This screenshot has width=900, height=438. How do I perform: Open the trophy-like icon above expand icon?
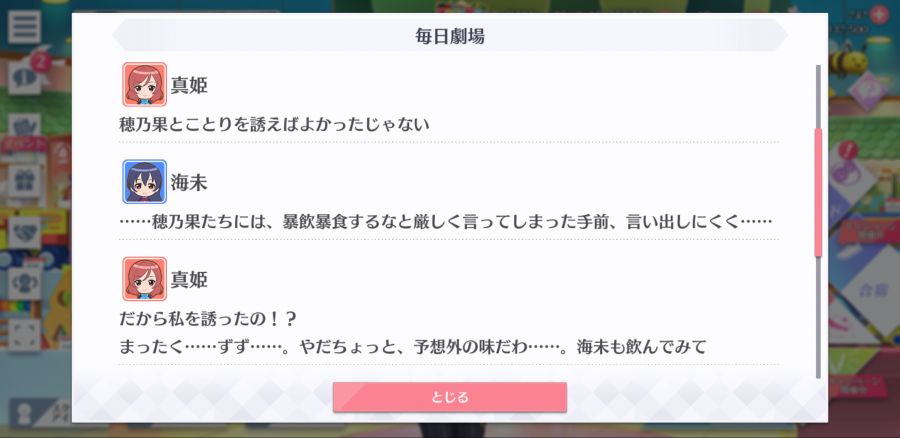coord(24,284)
